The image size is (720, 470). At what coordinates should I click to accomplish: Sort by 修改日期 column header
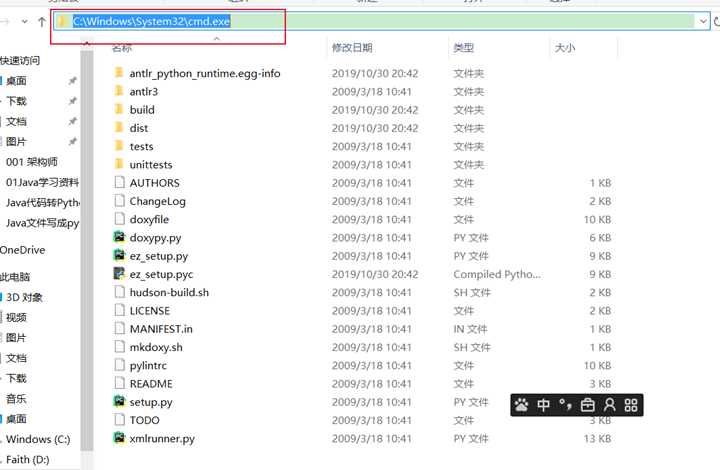[352, 48]
